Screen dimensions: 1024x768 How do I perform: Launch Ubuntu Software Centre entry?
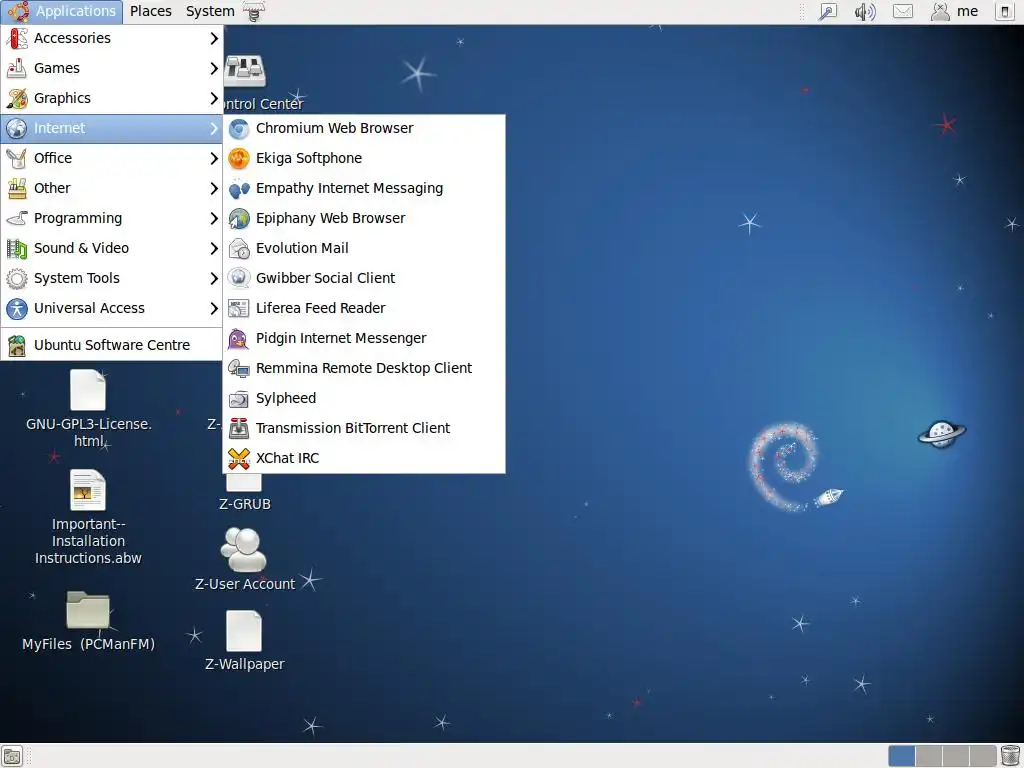(x=112, y=345)
